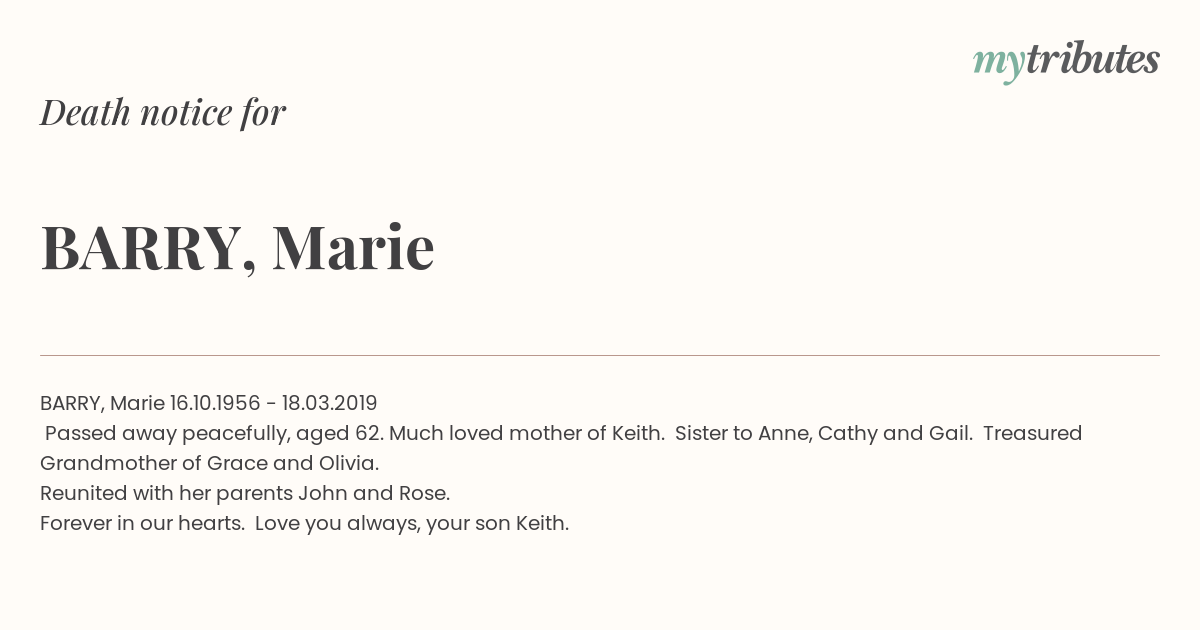Click the death date 18.03.2019
The width and height of the screenshot is (1200, 630).
click(x=330, y=403)
